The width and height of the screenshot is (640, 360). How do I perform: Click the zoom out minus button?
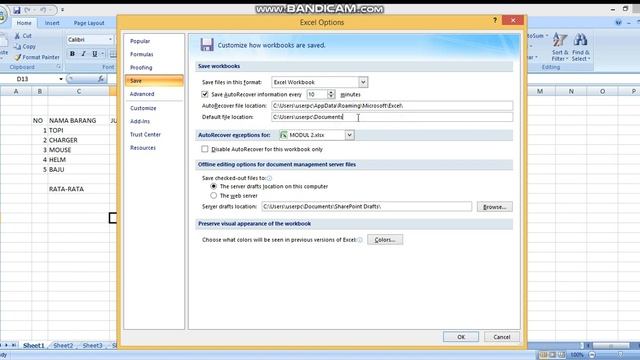click(x=592, y=355)
